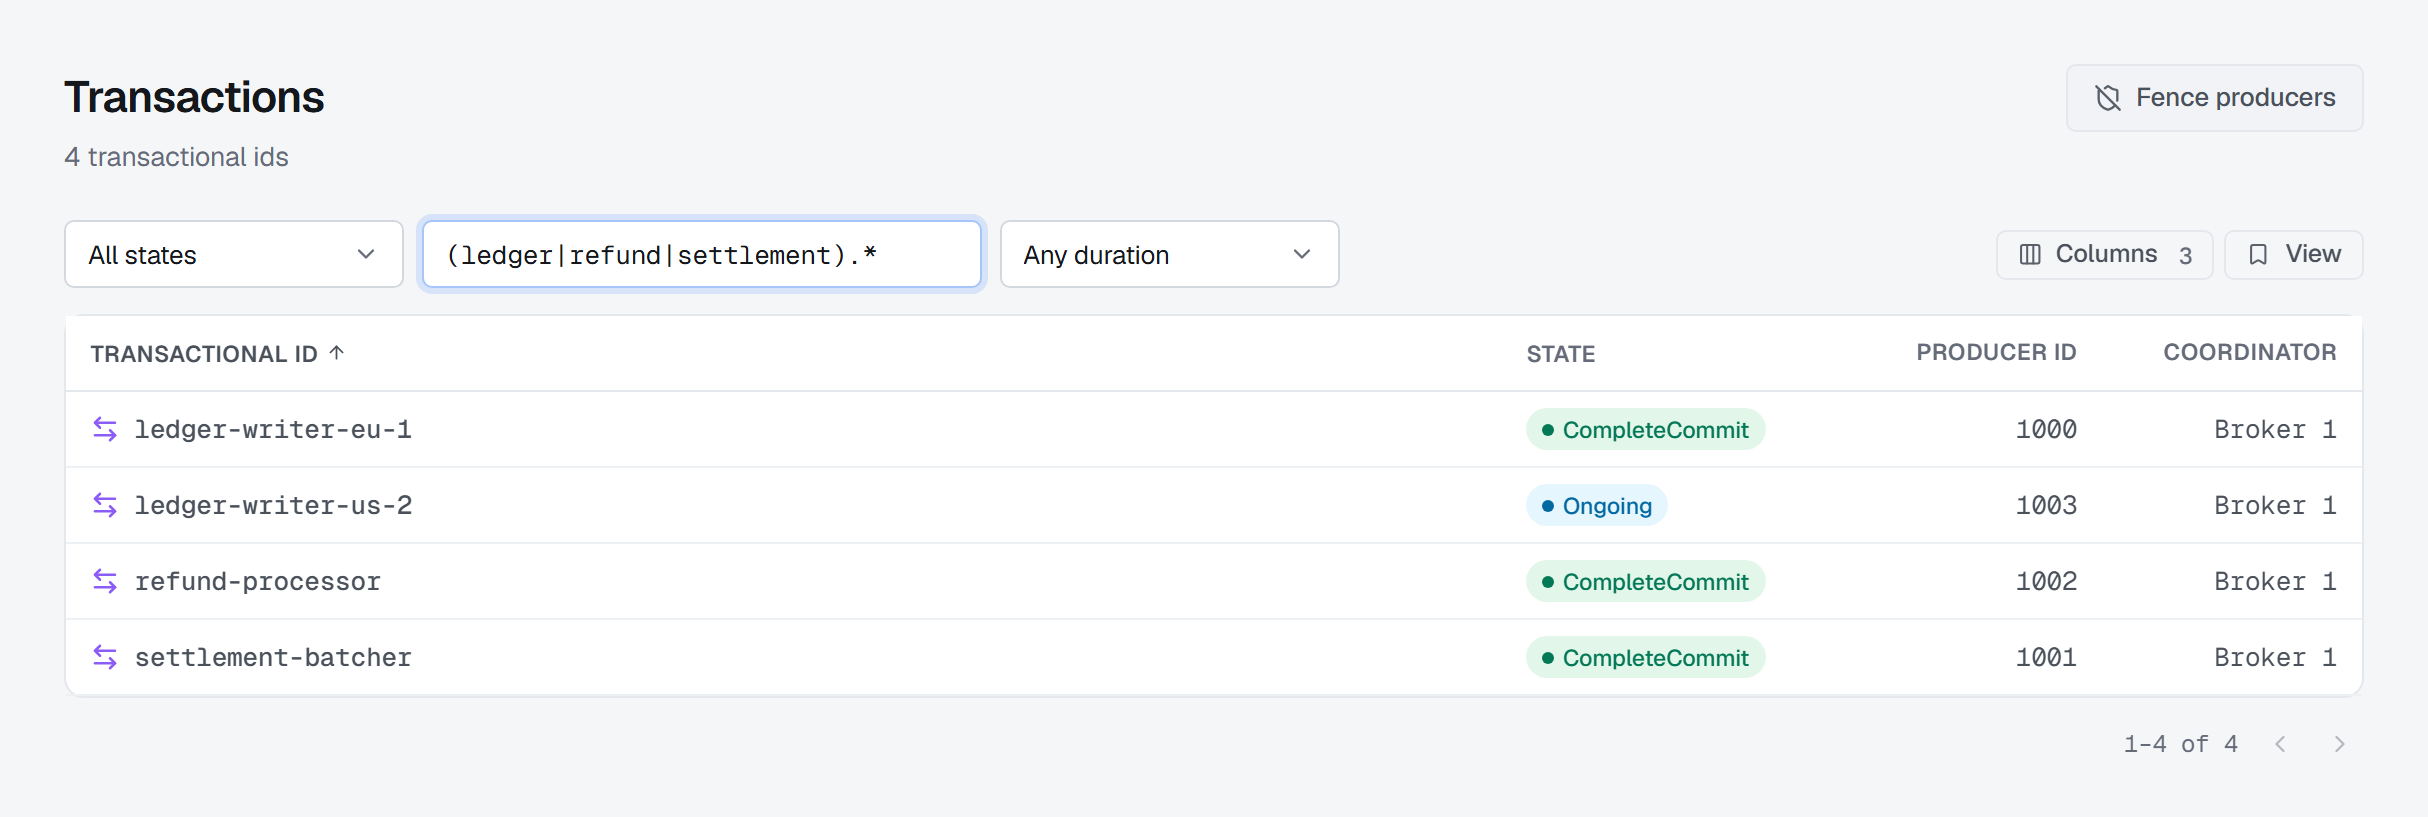Screen dimensions: 2428x817
Task: Click the transaction icon beside refund-processor
Action: [105, 581]
